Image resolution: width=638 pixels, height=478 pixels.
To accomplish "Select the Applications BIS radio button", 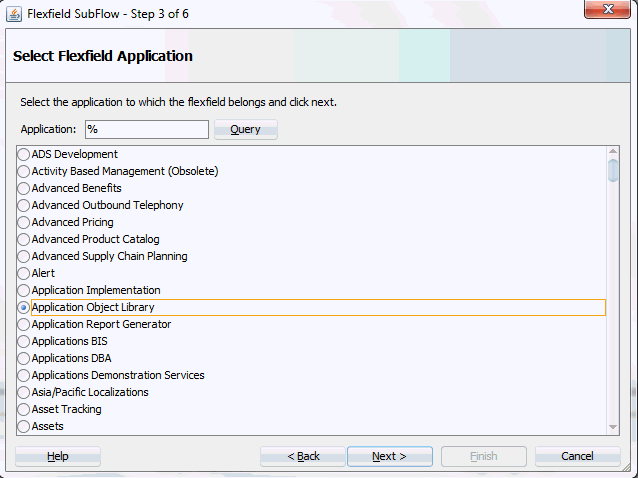I will pos(24,341).
